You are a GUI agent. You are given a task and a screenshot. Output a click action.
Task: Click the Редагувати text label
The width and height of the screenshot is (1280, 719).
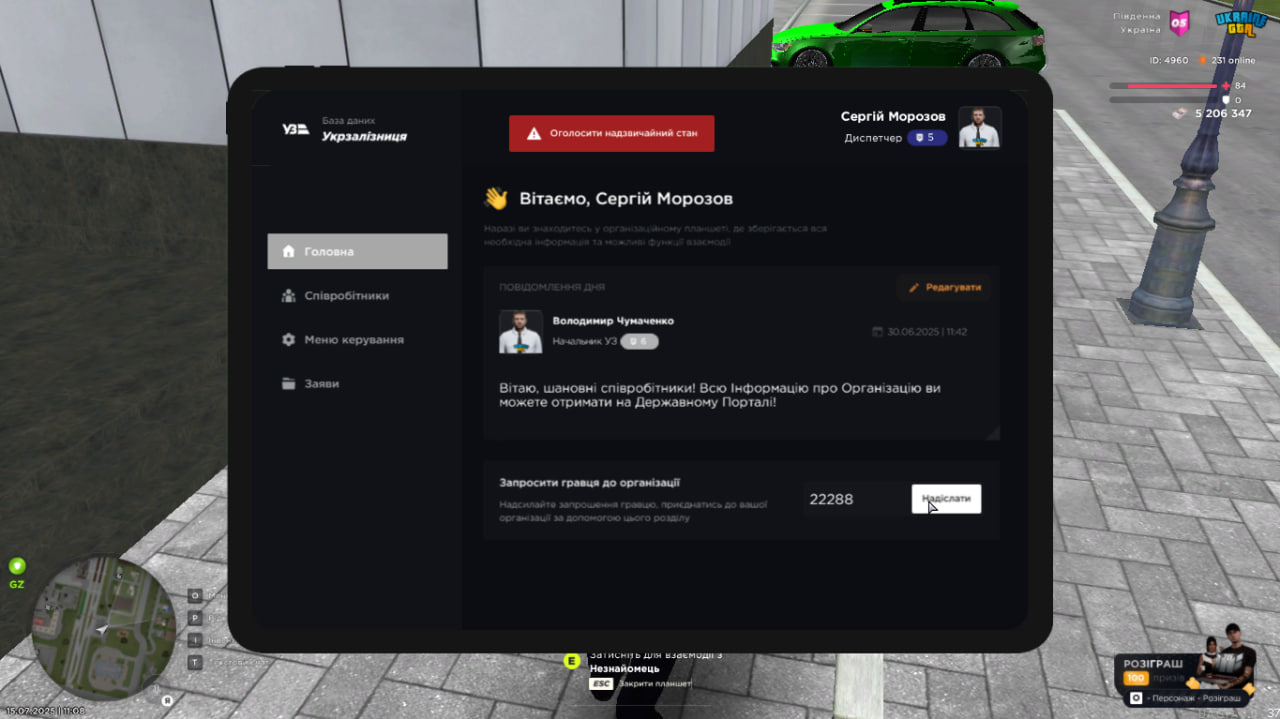(x=953, y=288)
